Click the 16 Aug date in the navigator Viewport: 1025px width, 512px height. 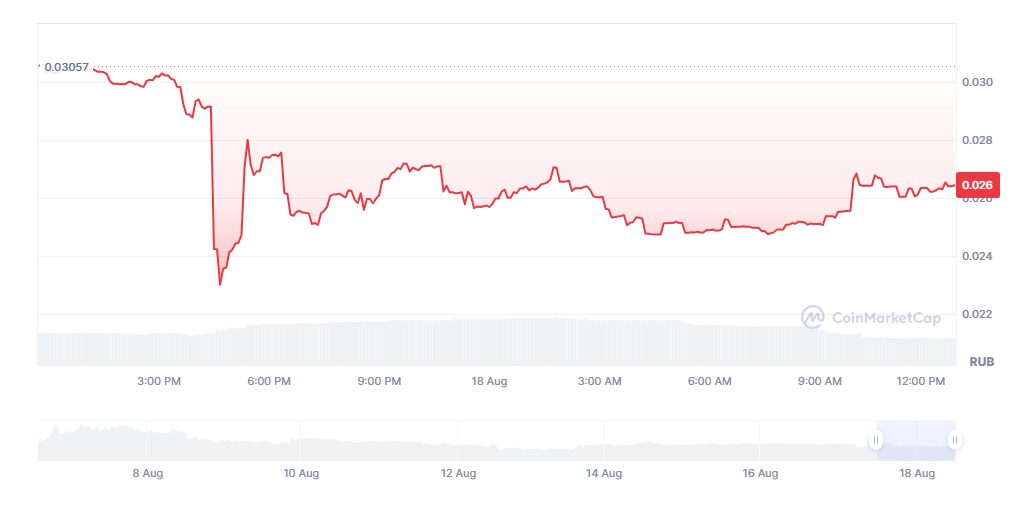tap(761, 473)
